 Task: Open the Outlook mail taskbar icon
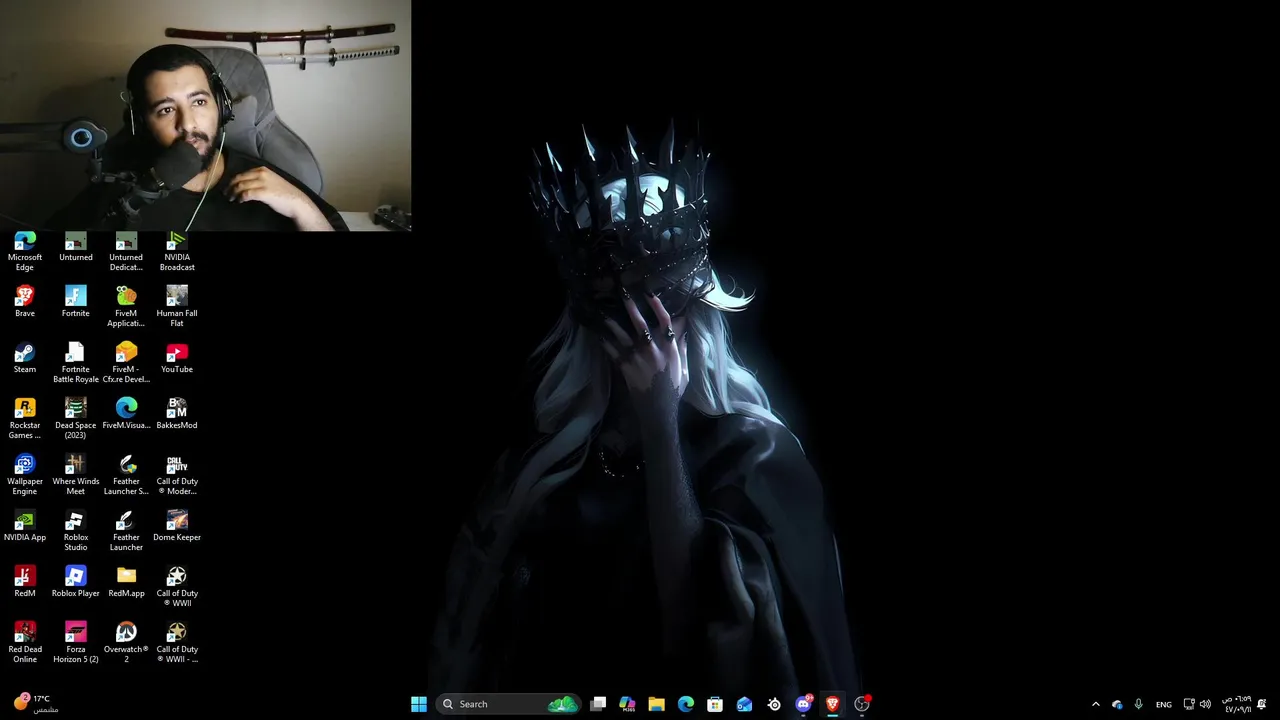744,704
